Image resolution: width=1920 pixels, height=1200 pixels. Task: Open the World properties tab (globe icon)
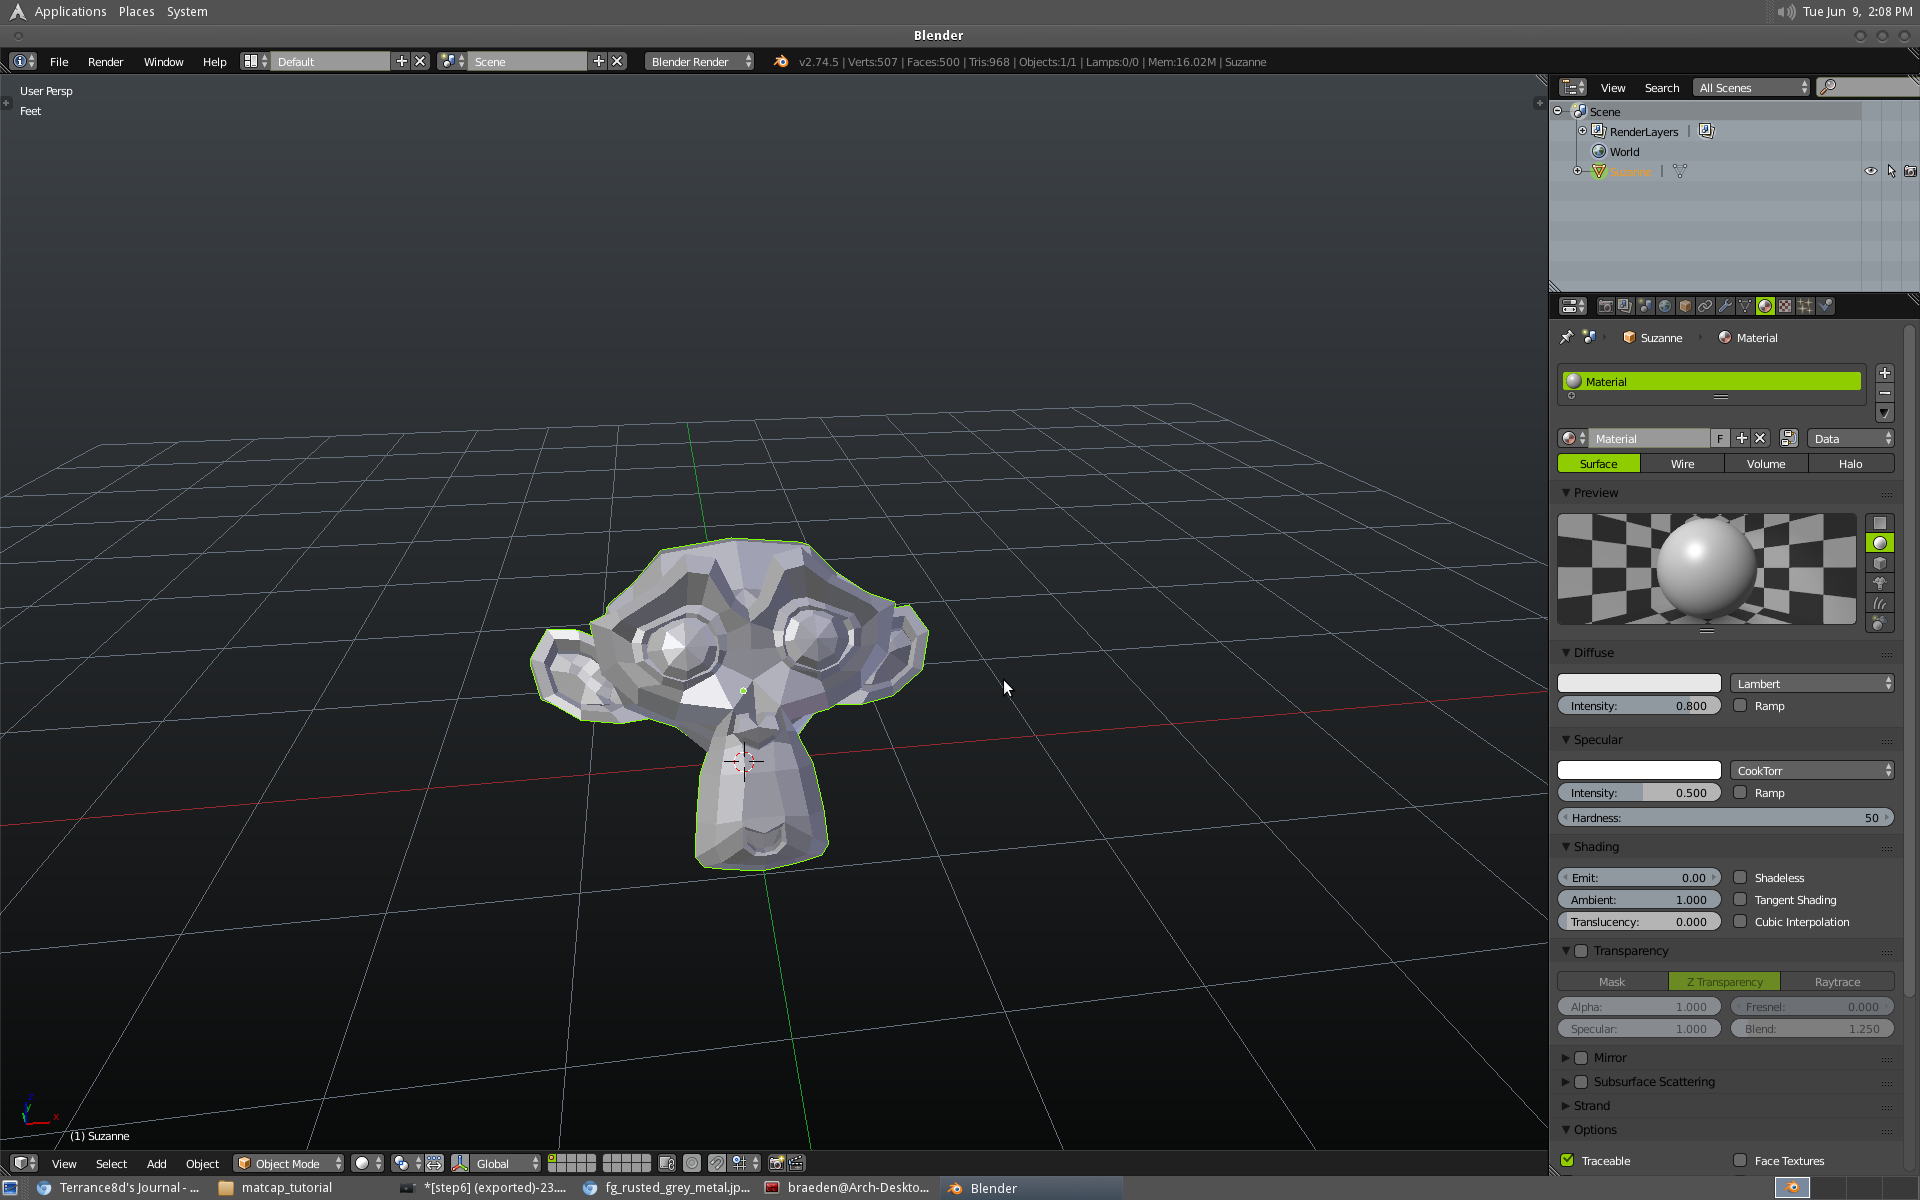click(1665, 306)
